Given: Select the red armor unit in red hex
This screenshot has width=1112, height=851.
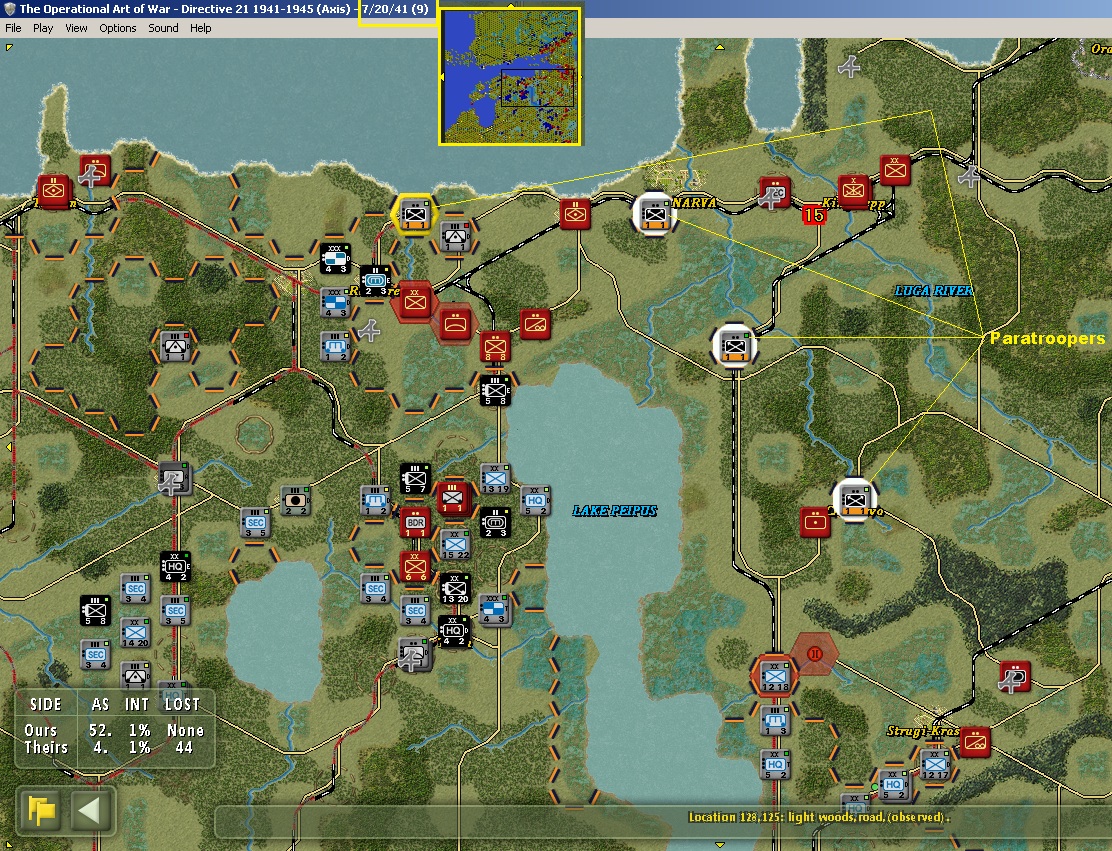Looking at the screenshot, I should click(x=455, y=324).
